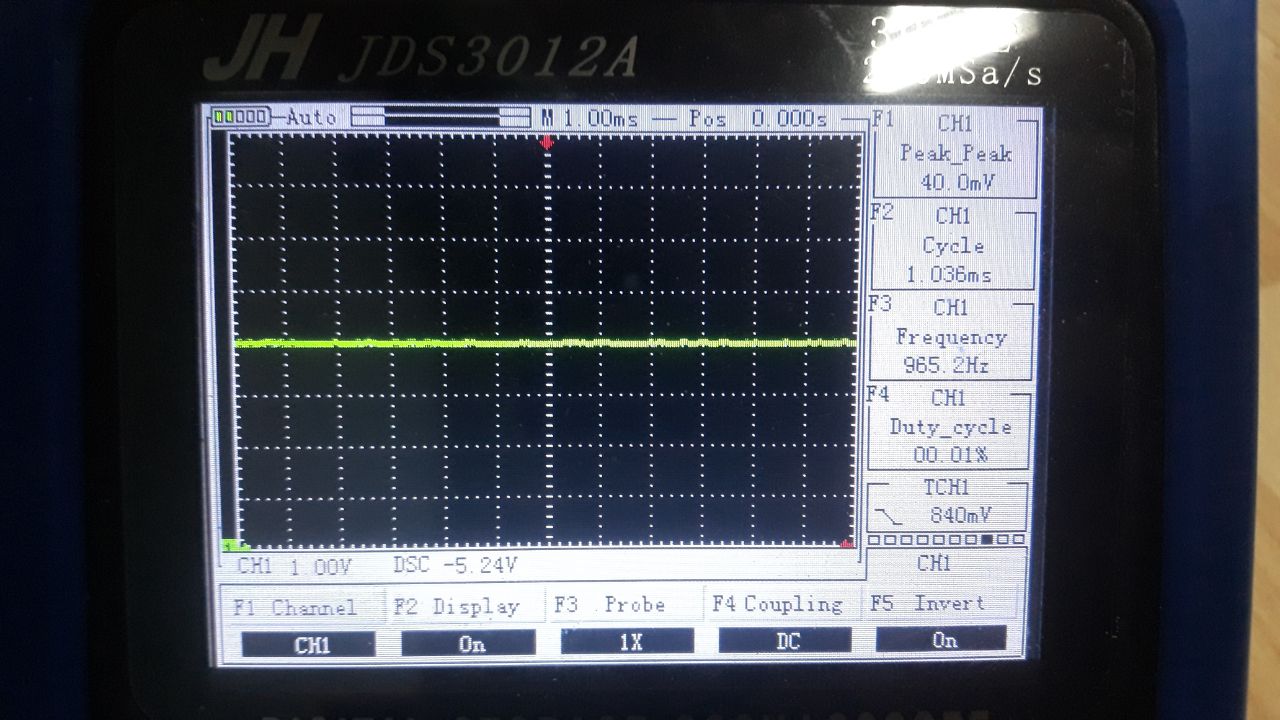1280x720 pixels.
Task: Change the coupling "DC" setting
Action: [785, 641]
